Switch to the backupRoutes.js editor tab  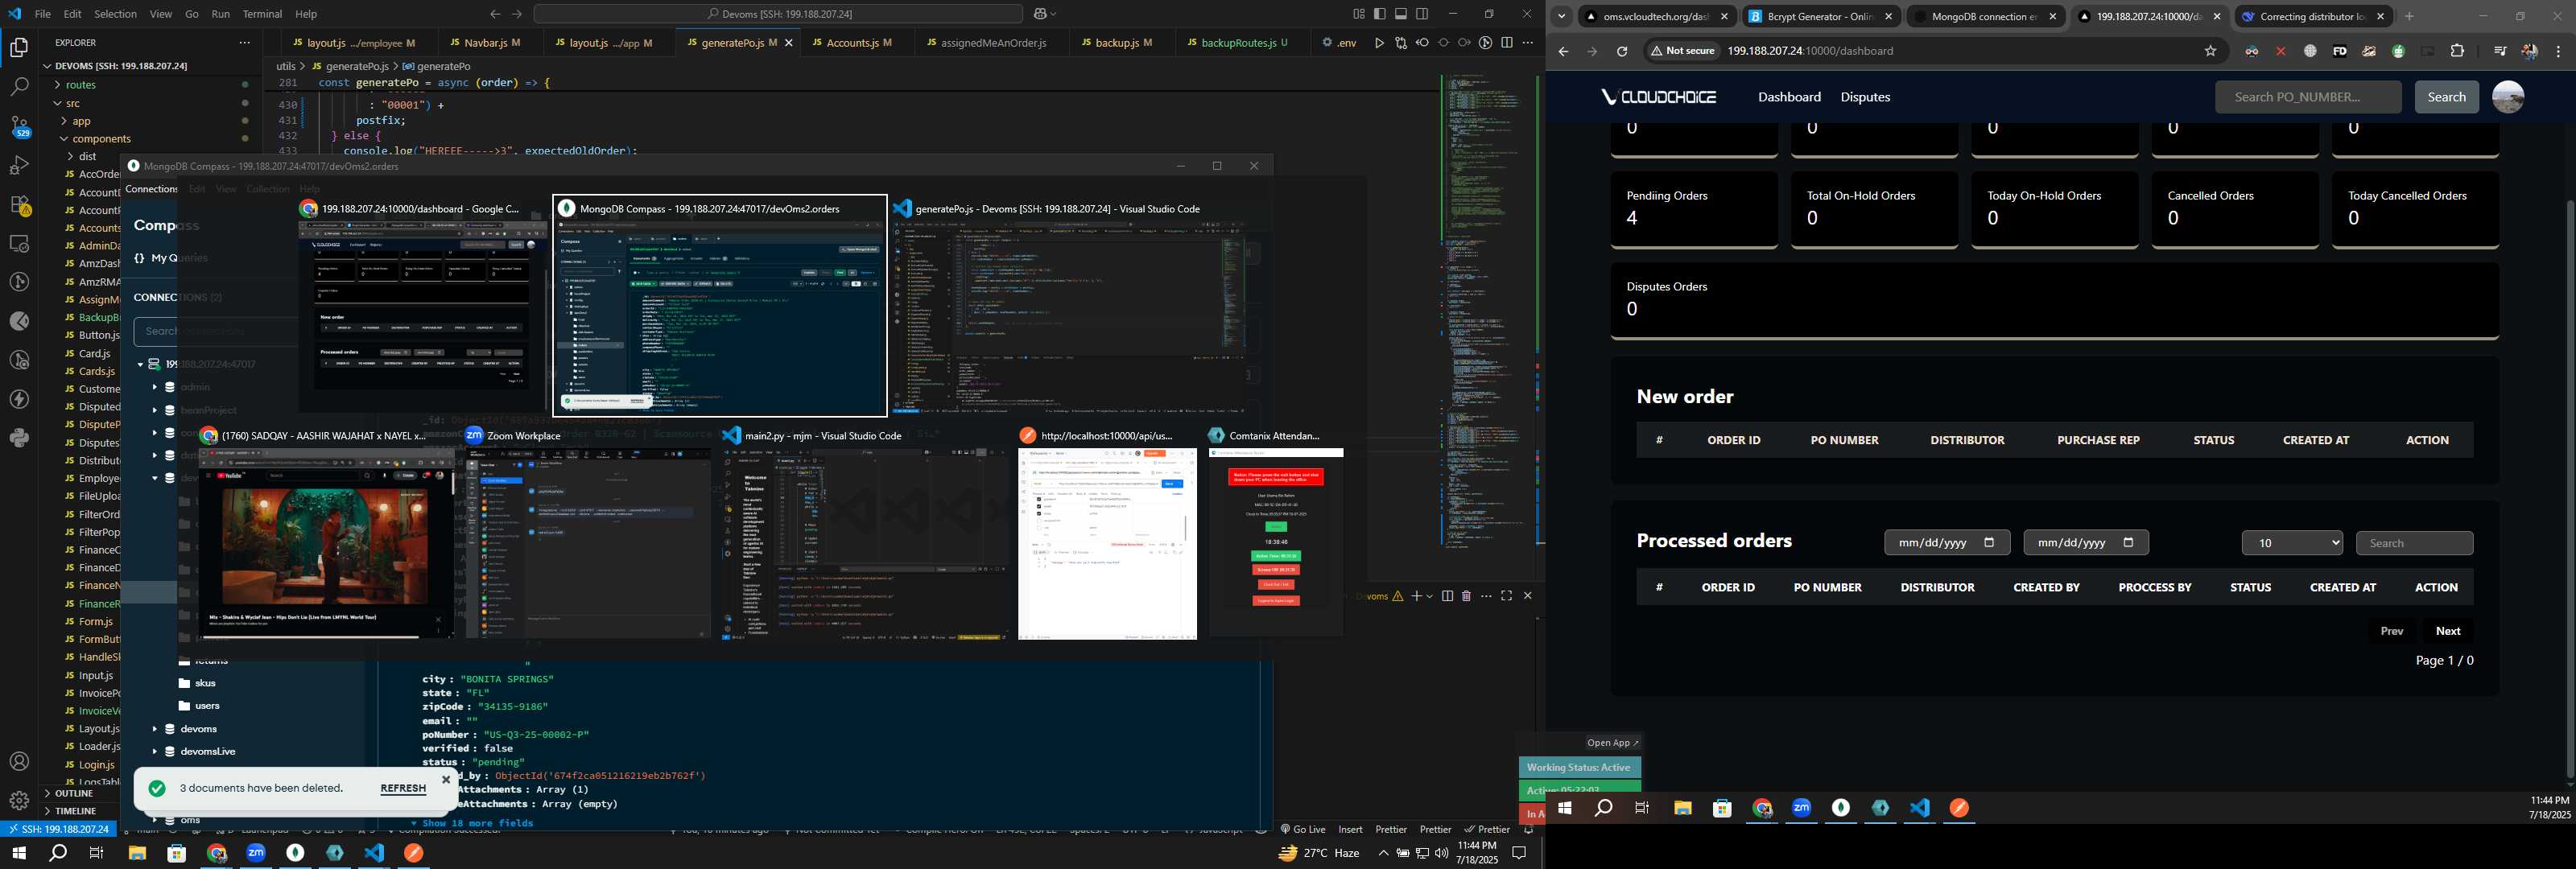pyautogui.click(x=1243, y=43)
